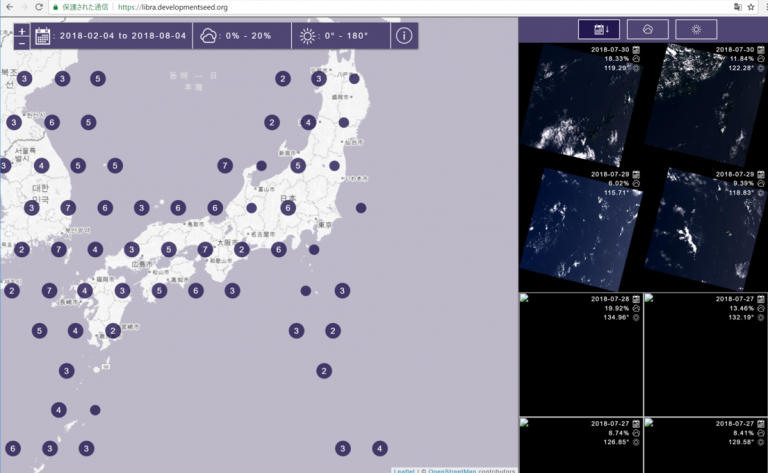Click the translate page icon in address bar
768x473 pixels.
click(x=738, y=7)
